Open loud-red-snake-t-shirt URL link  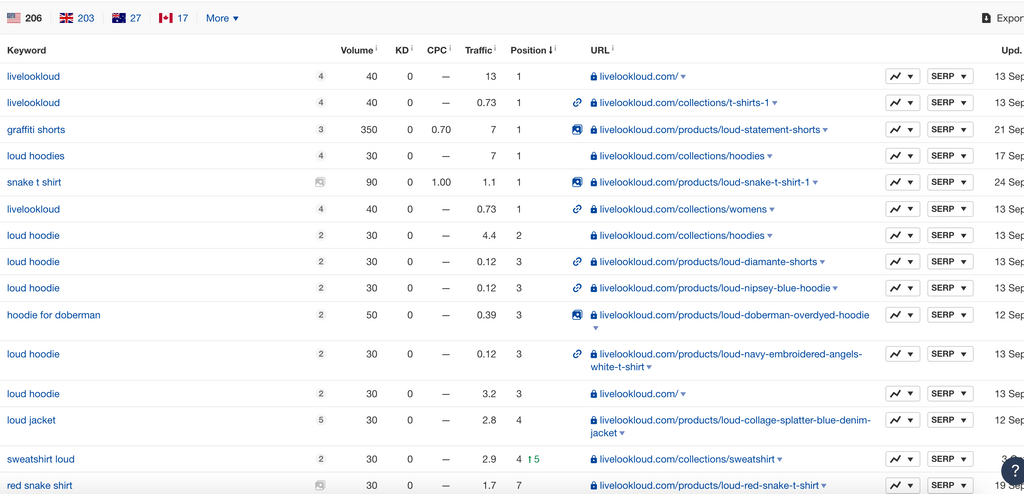(x=709, y=486)
